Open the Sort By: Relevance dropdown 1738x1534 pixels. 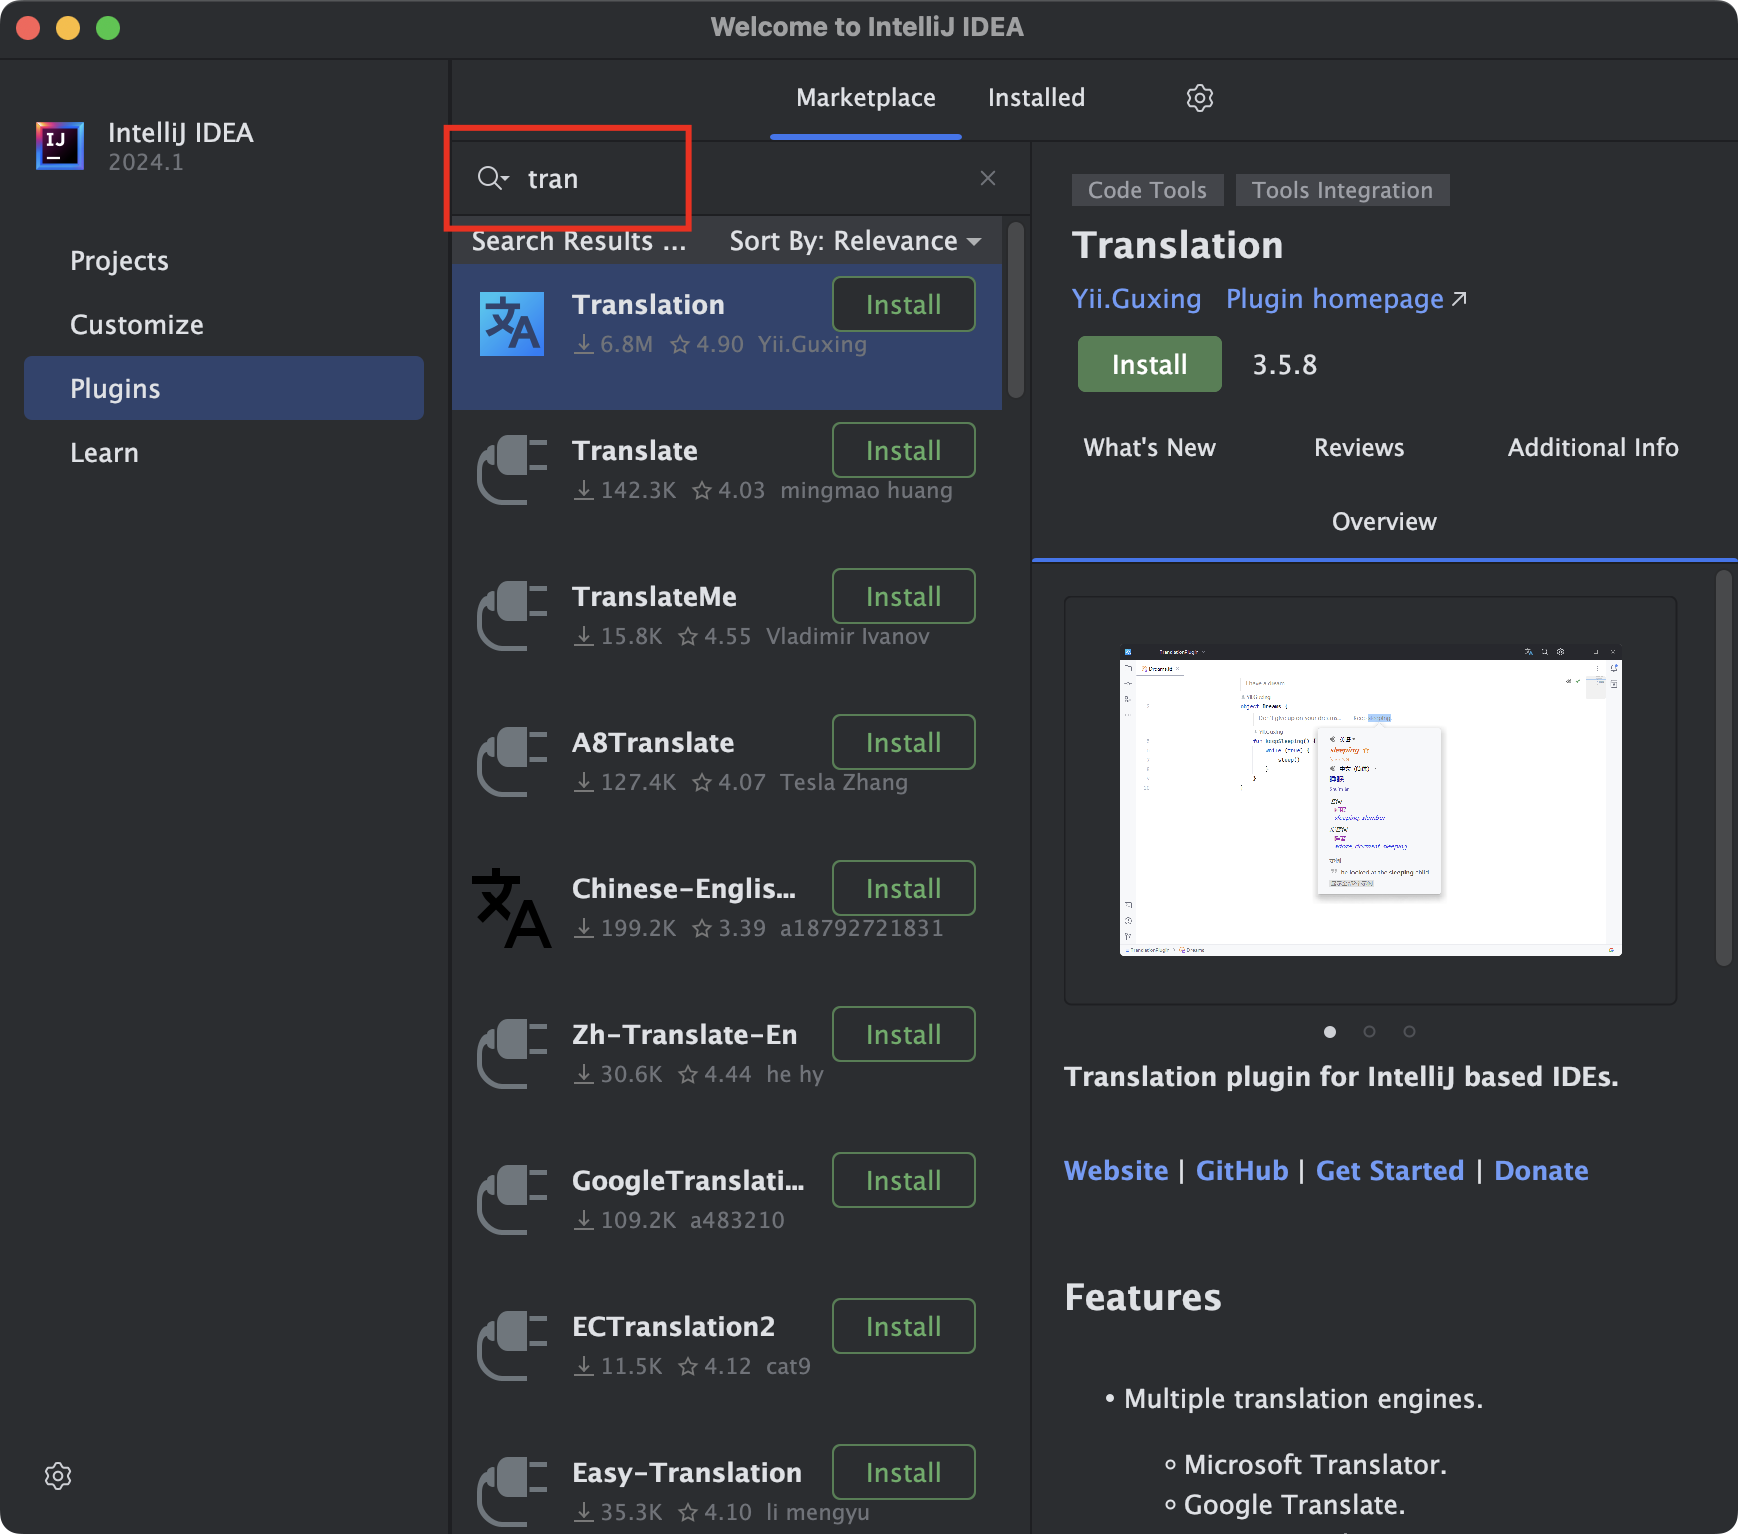[x=855, y=241]
